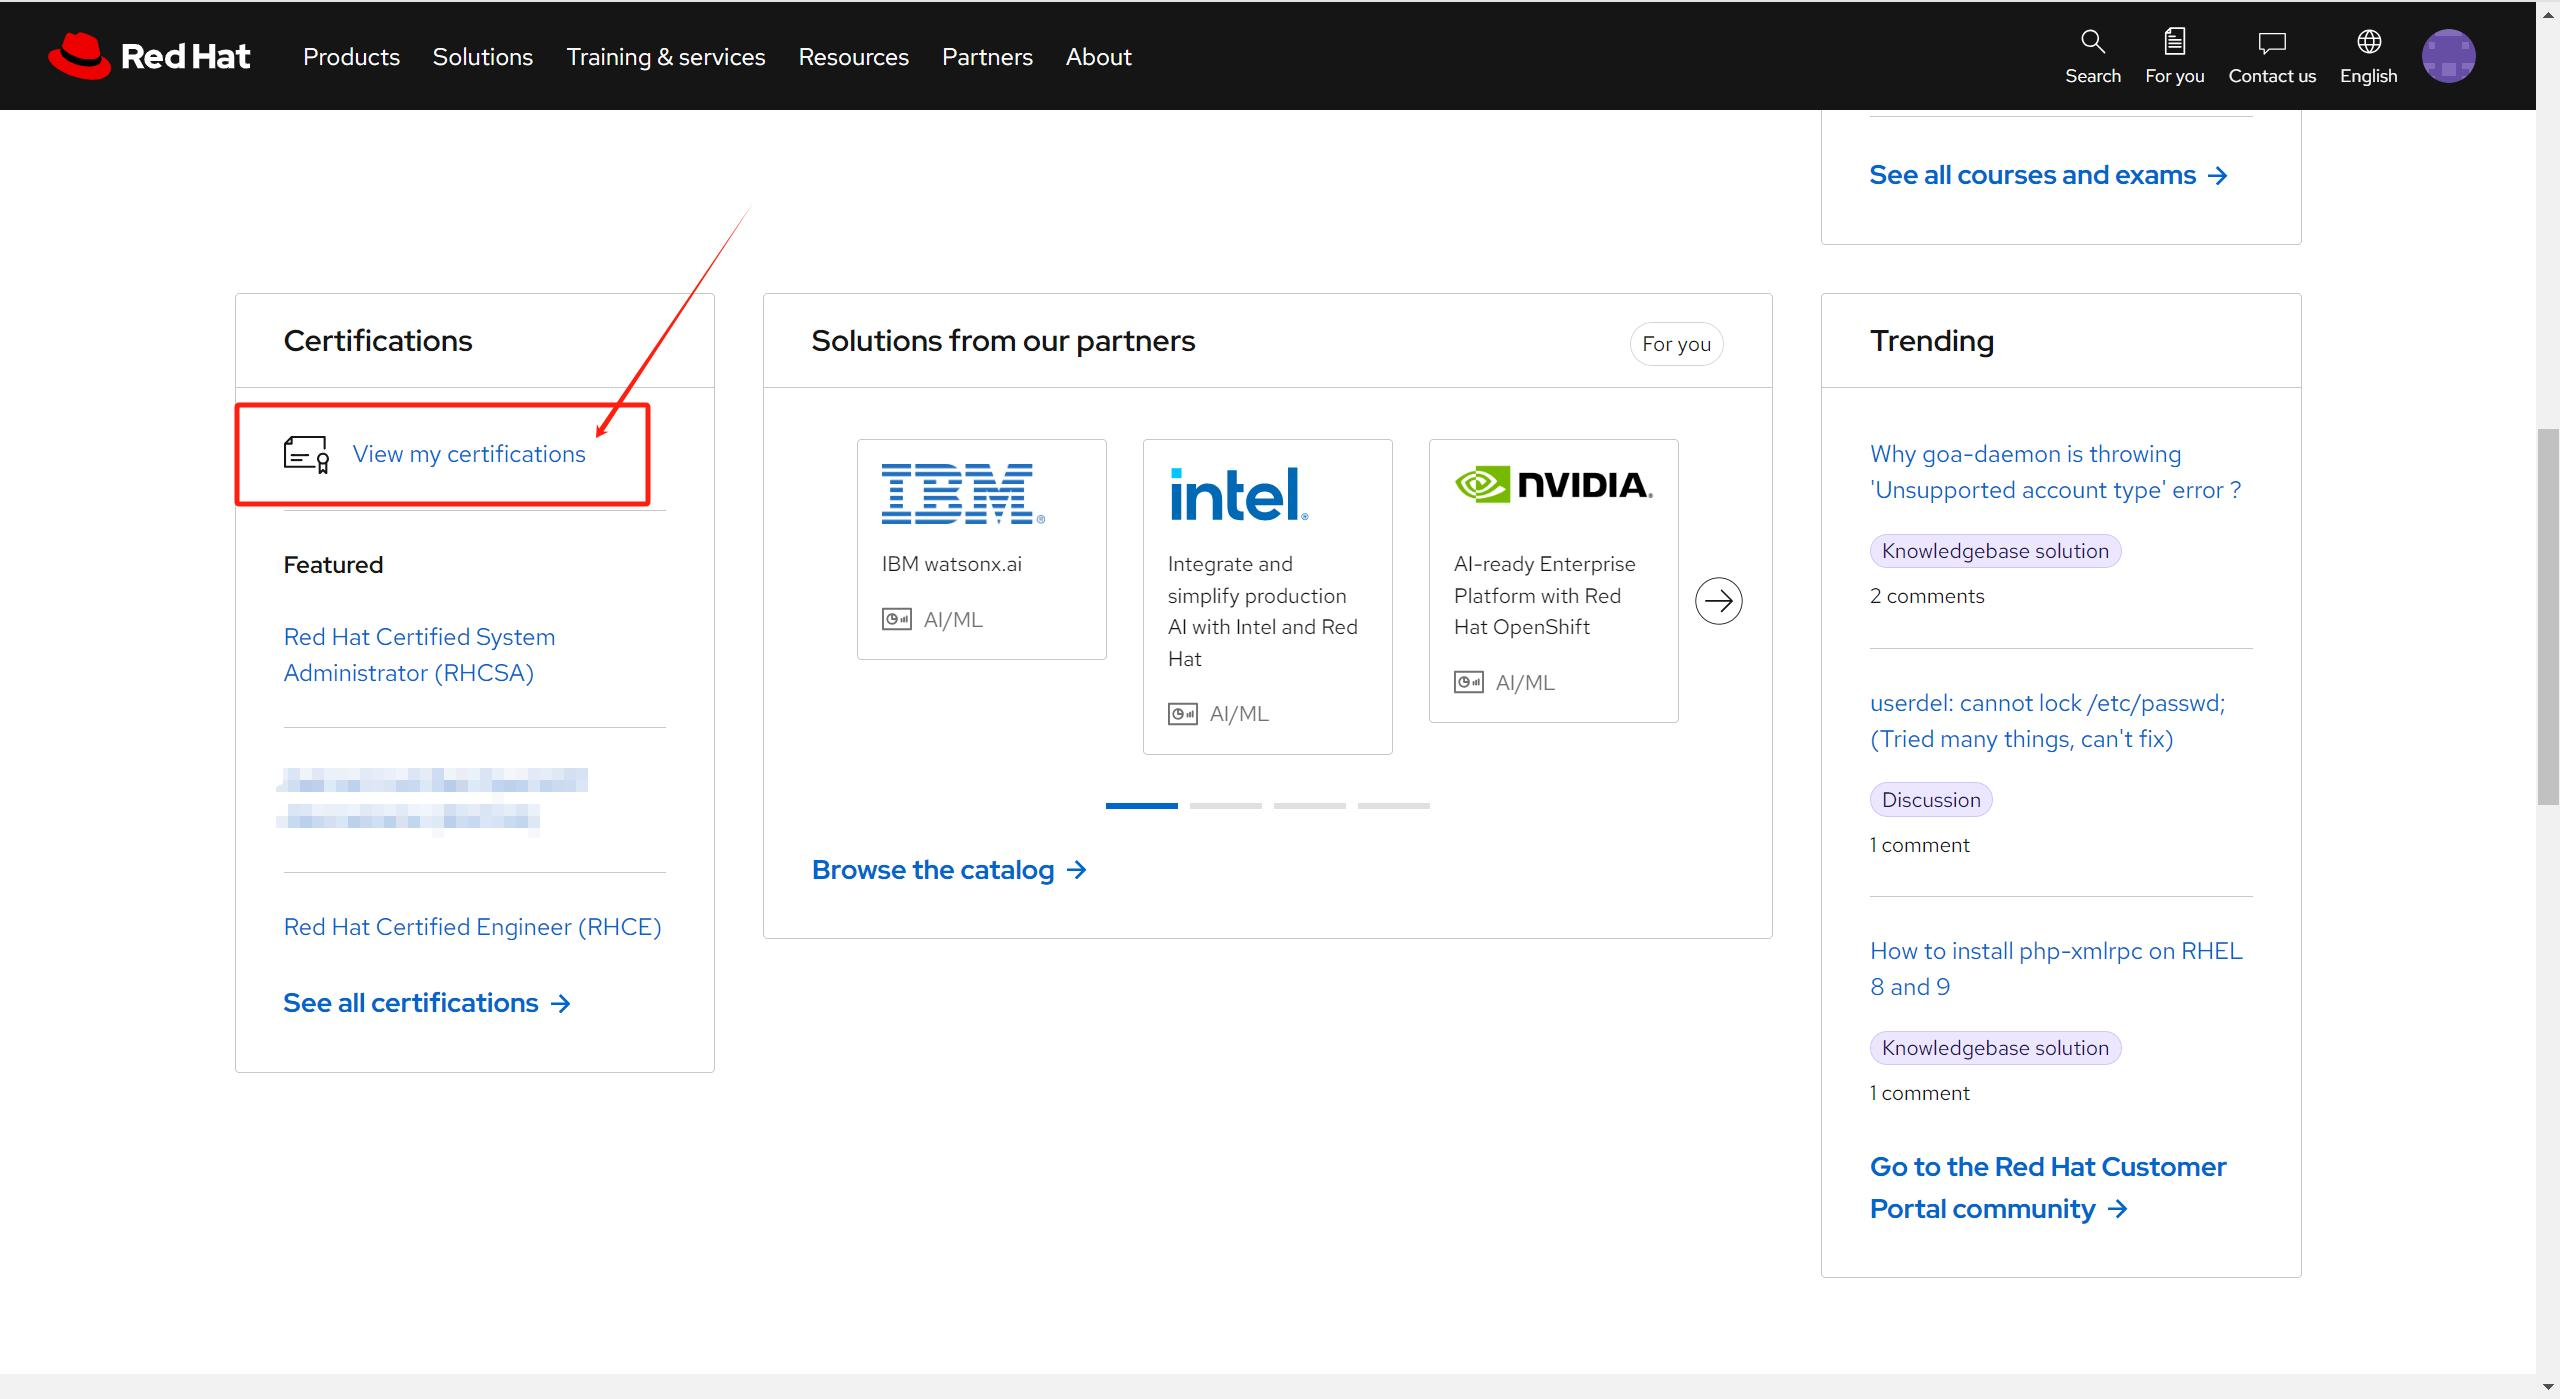Click the NVIDIA logo
Screen dimensions: 2560x1399
(x=1553, y=485)
